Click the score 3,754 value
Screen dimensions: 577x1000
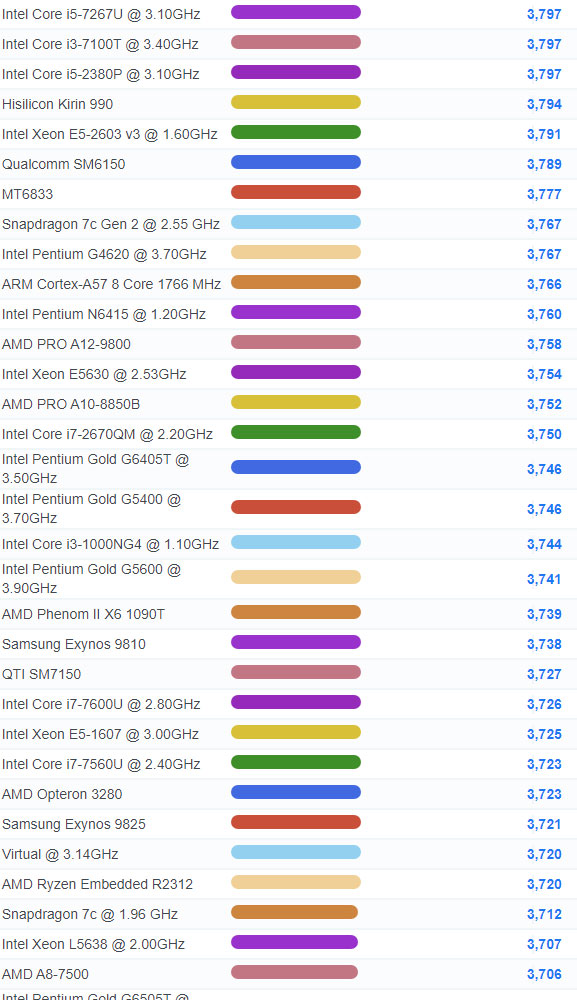544,374
